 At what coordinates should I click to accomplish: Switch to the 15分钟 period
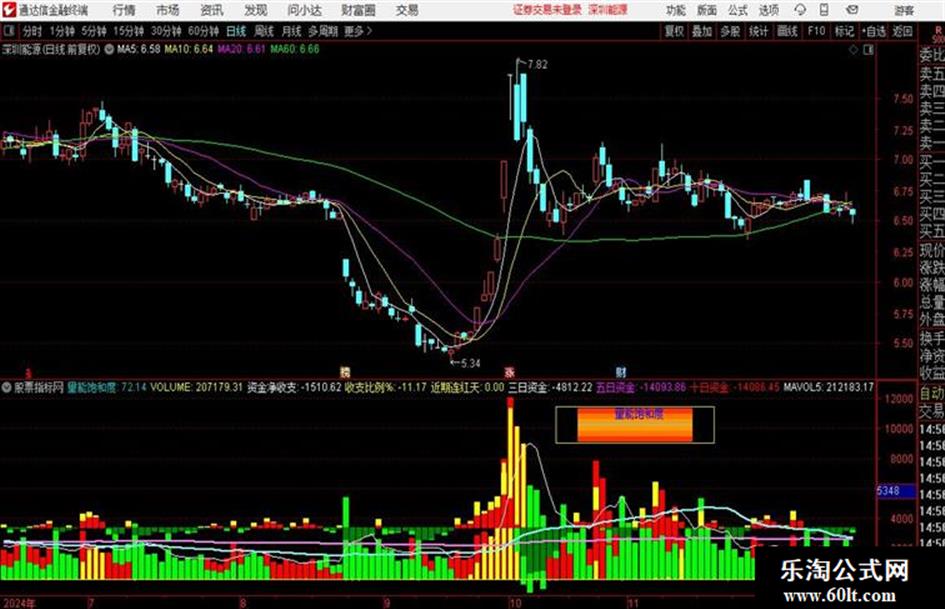(128, 31)
